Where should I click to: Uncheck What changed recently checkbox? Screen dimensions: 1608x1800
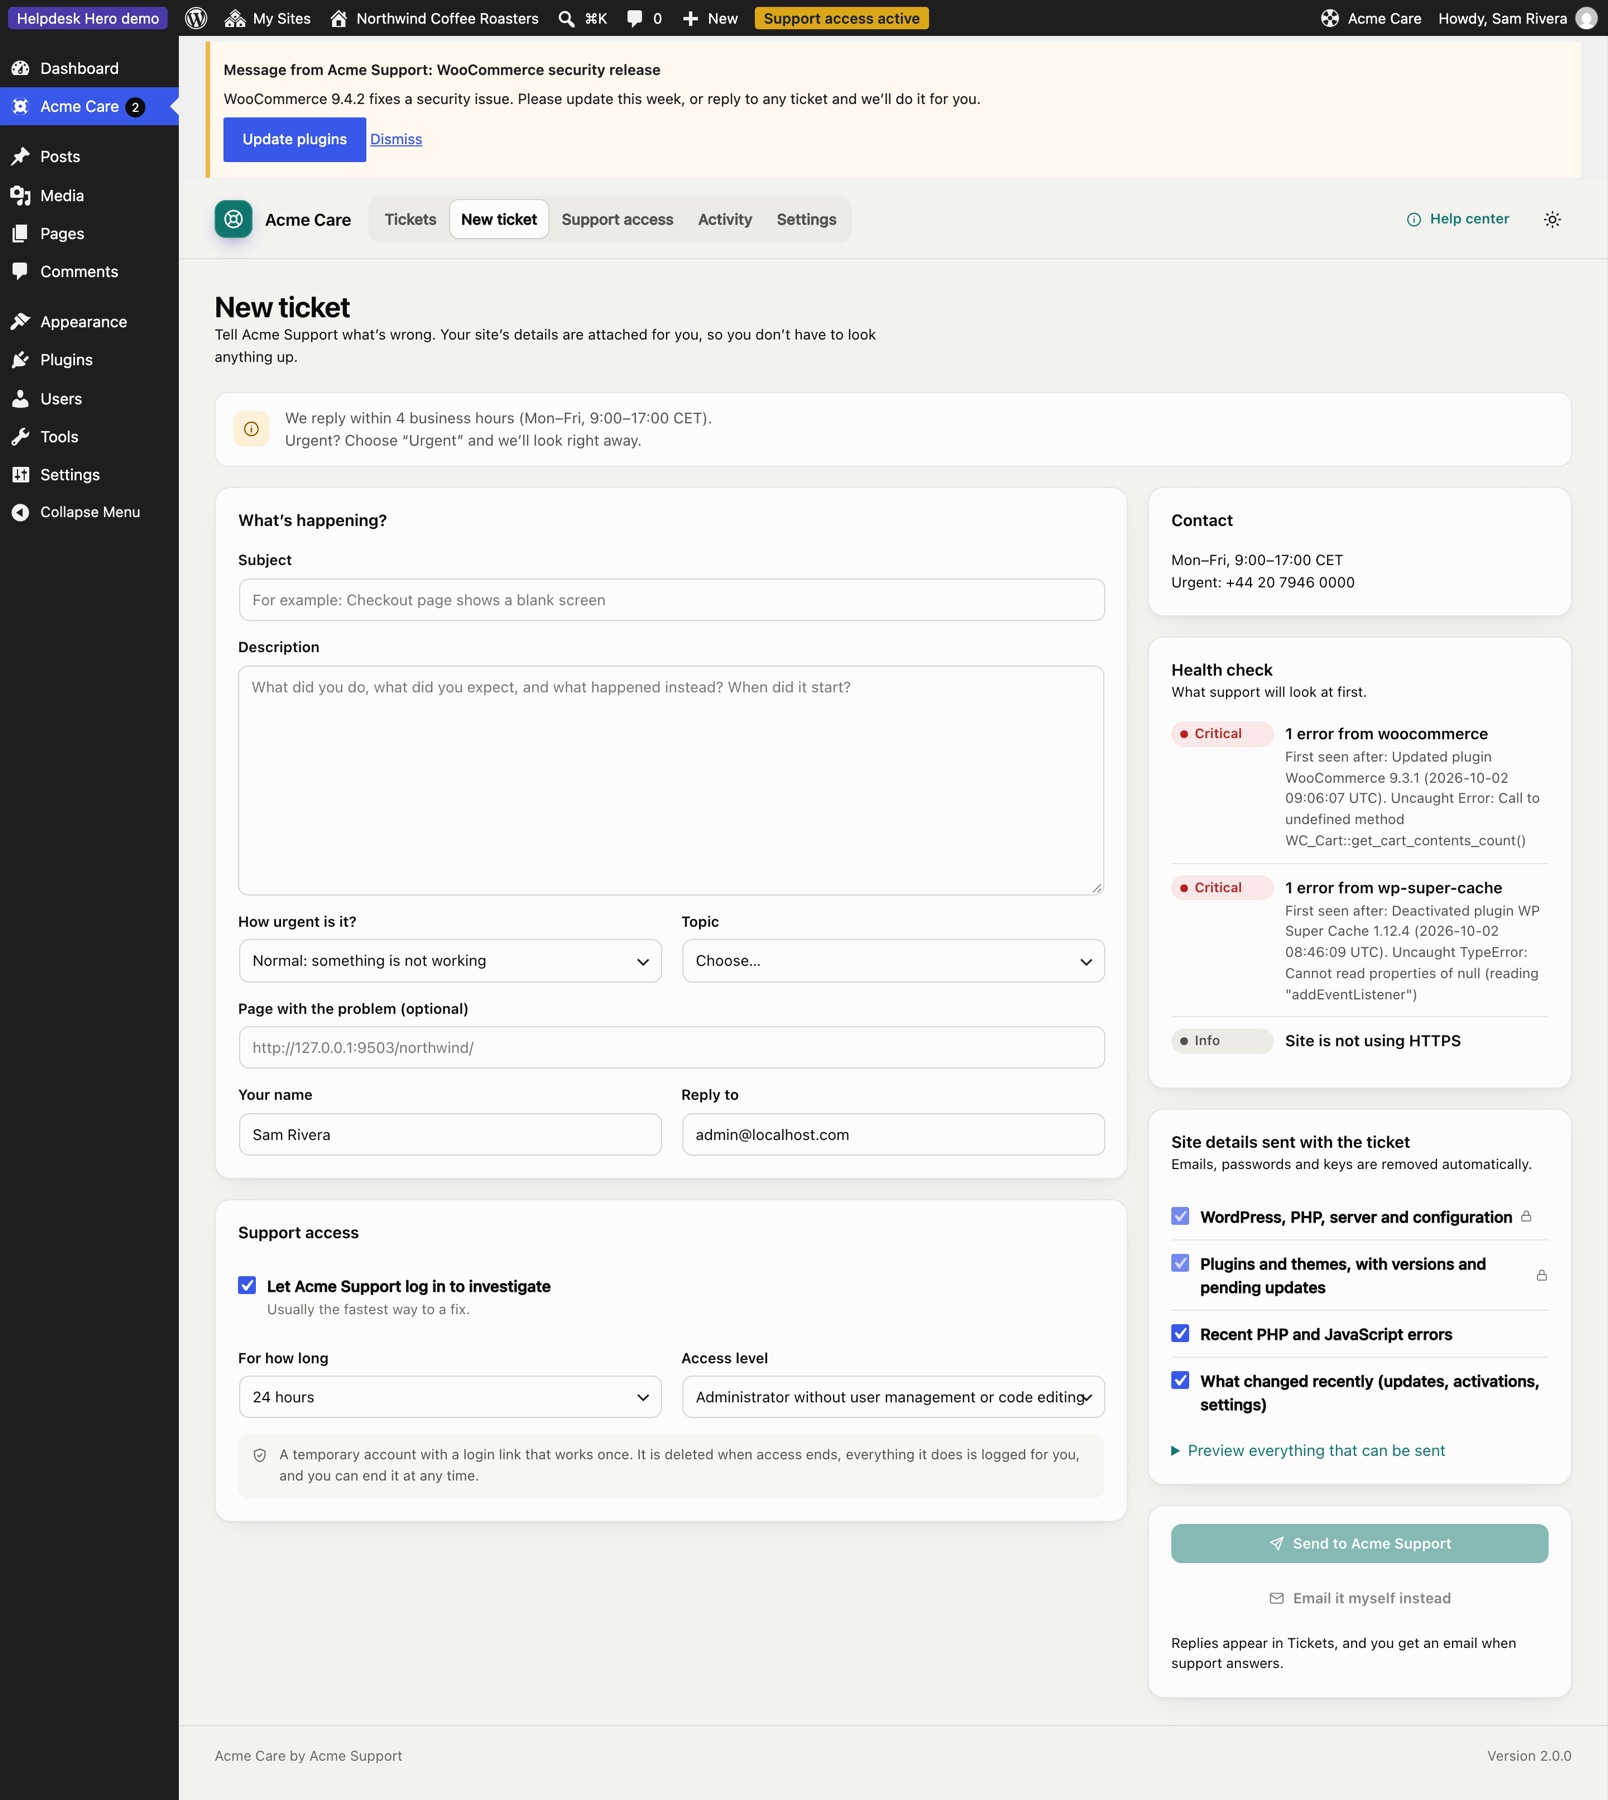(1180, 1380)
